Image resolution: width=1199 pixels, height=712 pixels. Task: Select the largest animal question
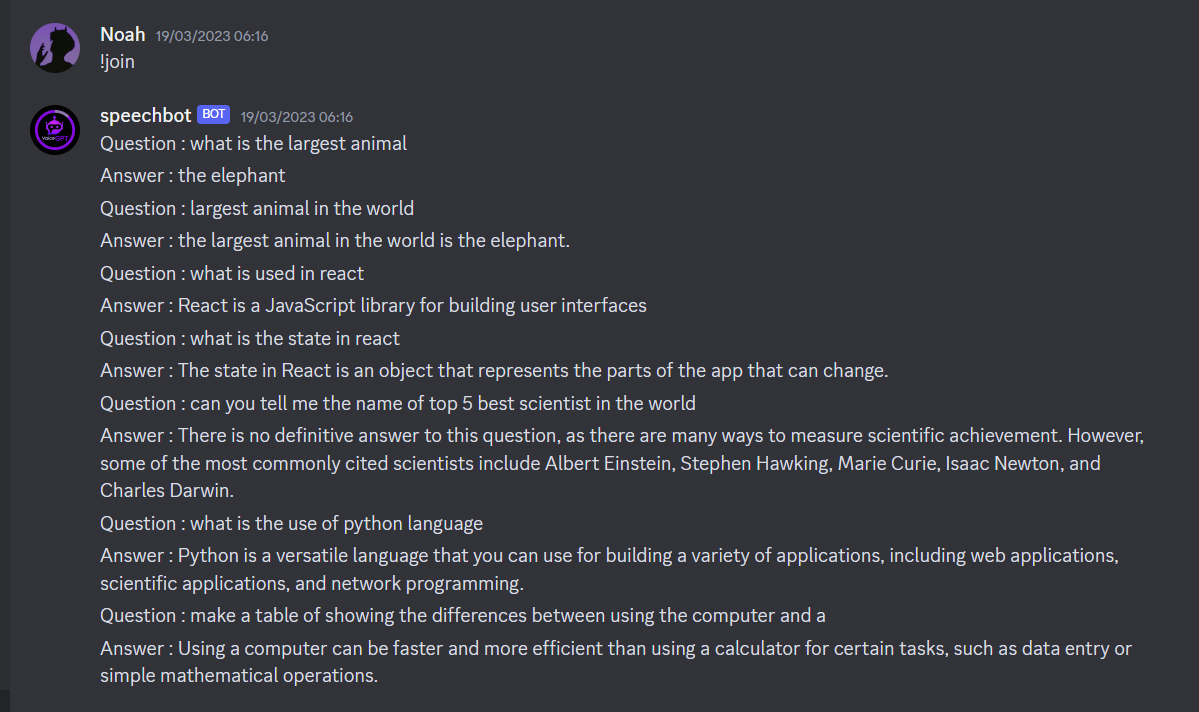click(253, 143)
